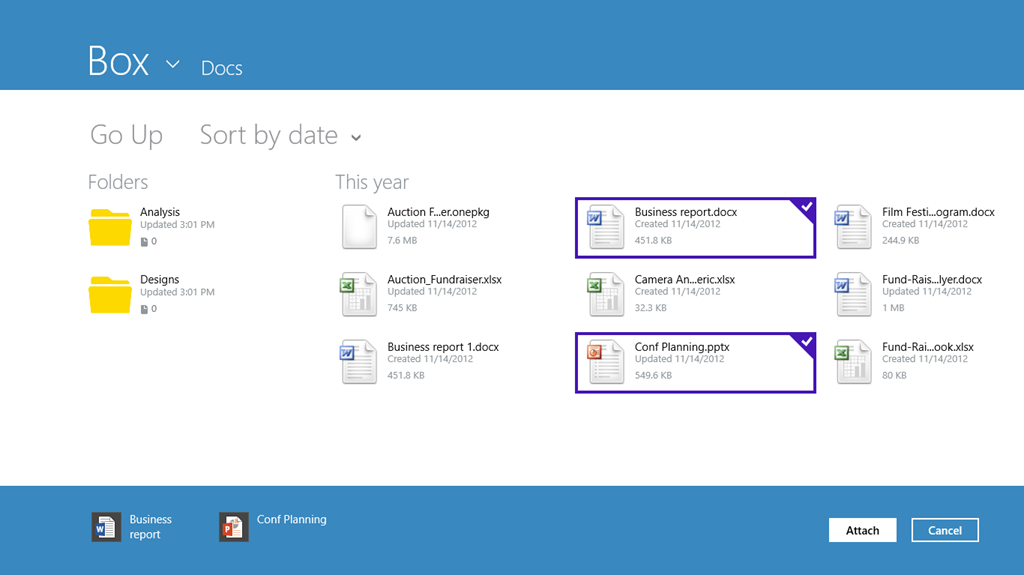Click the This year group heading

pyautogui.click(x=372, y=182)
